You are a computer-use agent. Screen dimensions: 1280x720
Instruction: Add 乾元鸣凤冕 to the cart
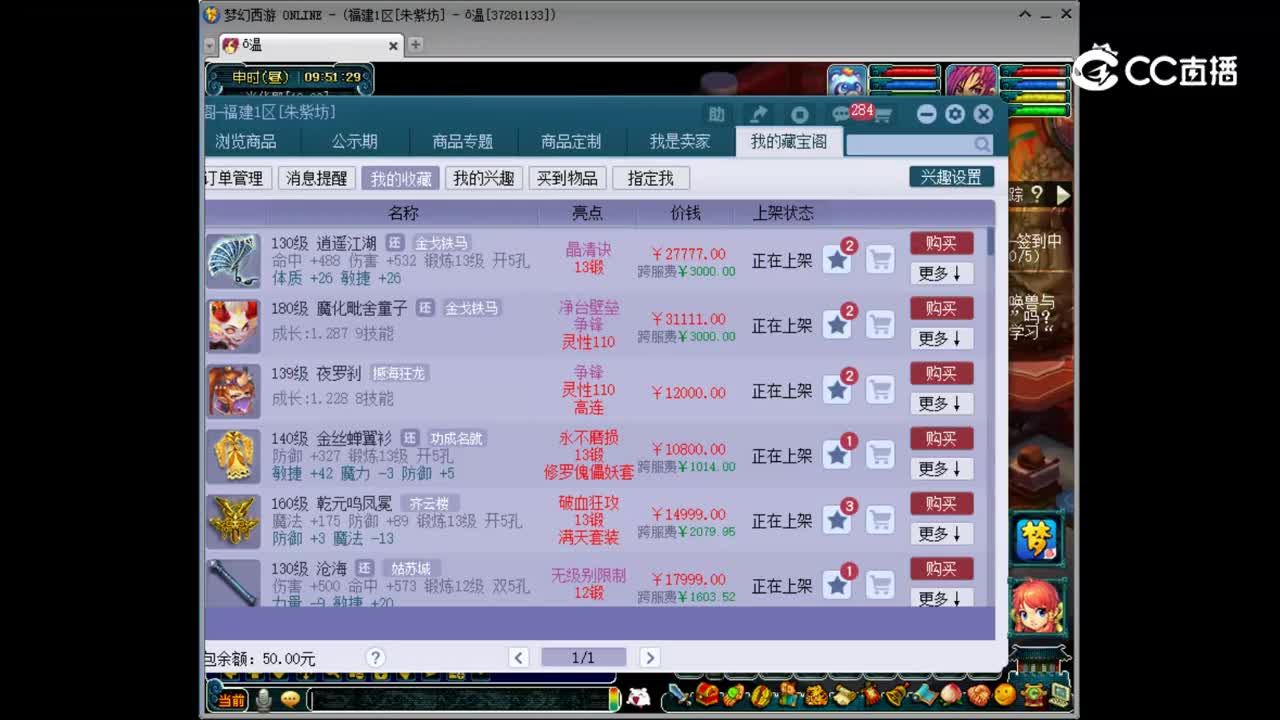click(x=880, y=520)
